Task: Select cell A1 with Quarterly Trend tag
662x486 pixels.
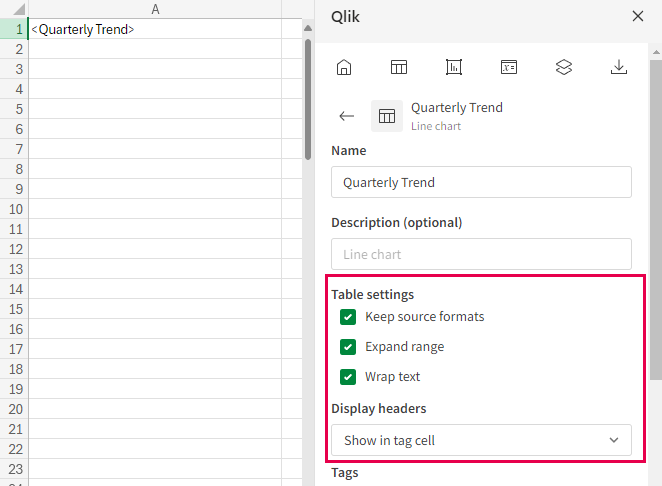Action: pos(155,30)
